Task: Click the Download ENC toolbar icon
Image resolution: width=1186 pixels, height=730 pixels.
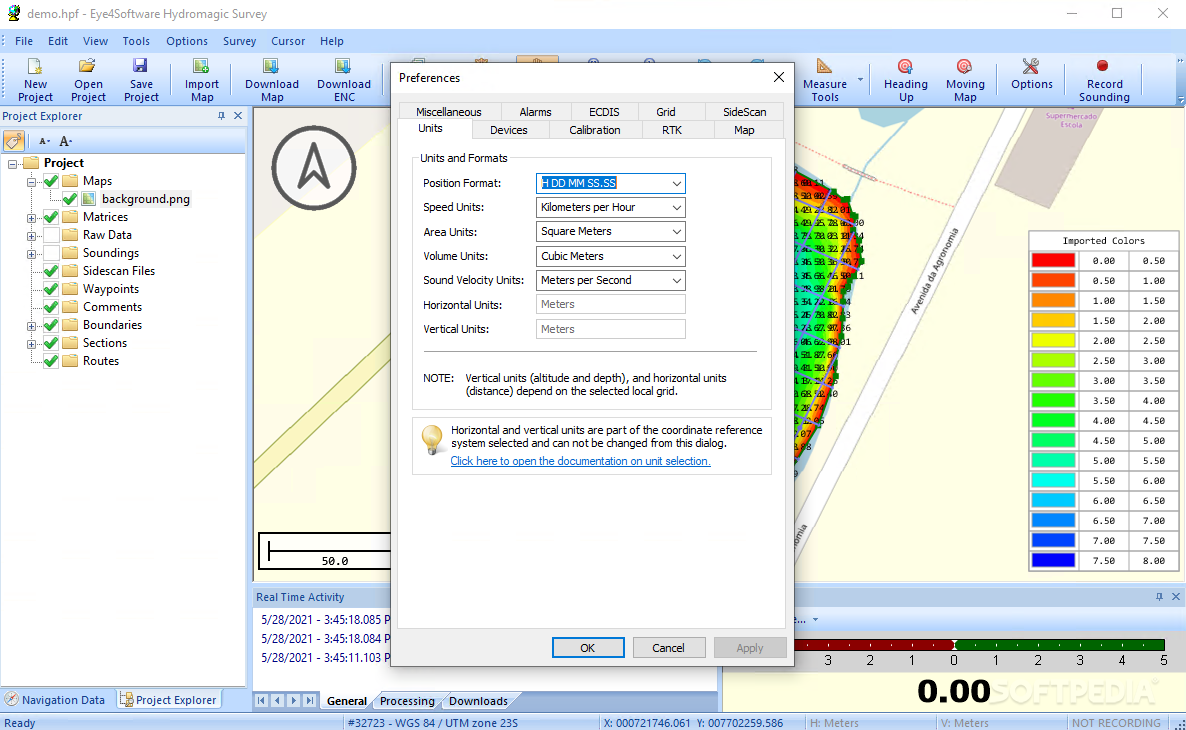Action: tap(343, 67)
